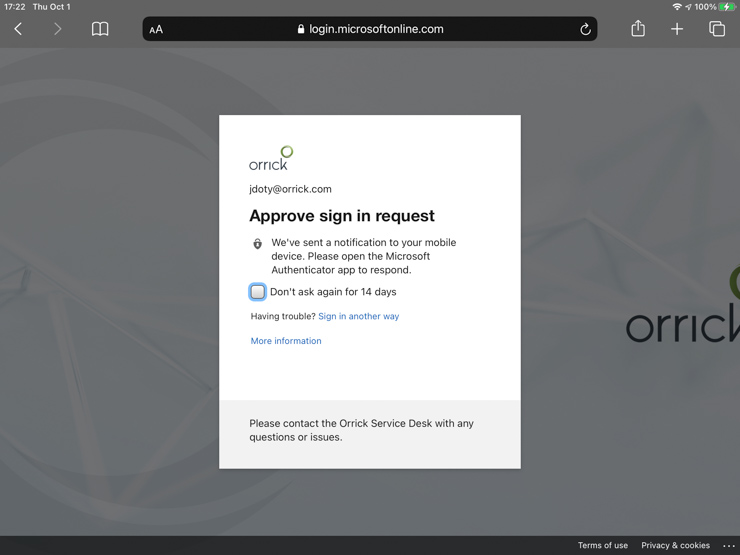Open Privacy & cookies in footer
The image size is (740, 555).
tap(675, 546)
